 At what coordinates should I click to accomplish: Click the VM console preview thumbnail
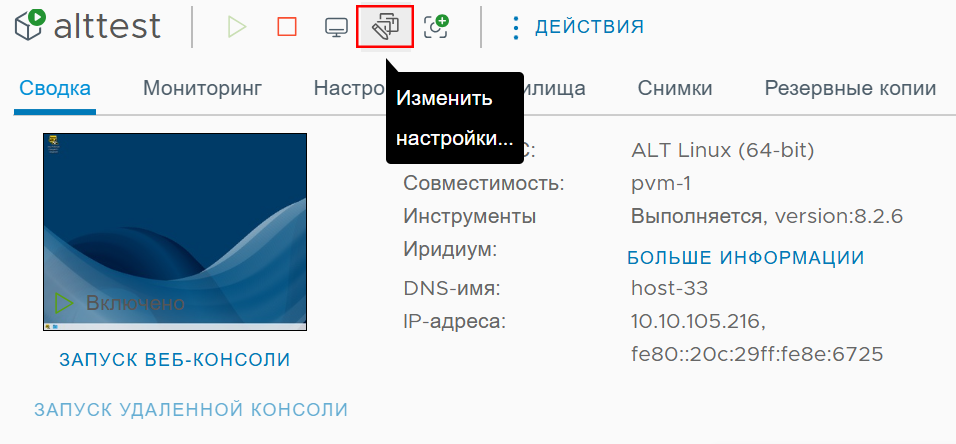[175, 232]
